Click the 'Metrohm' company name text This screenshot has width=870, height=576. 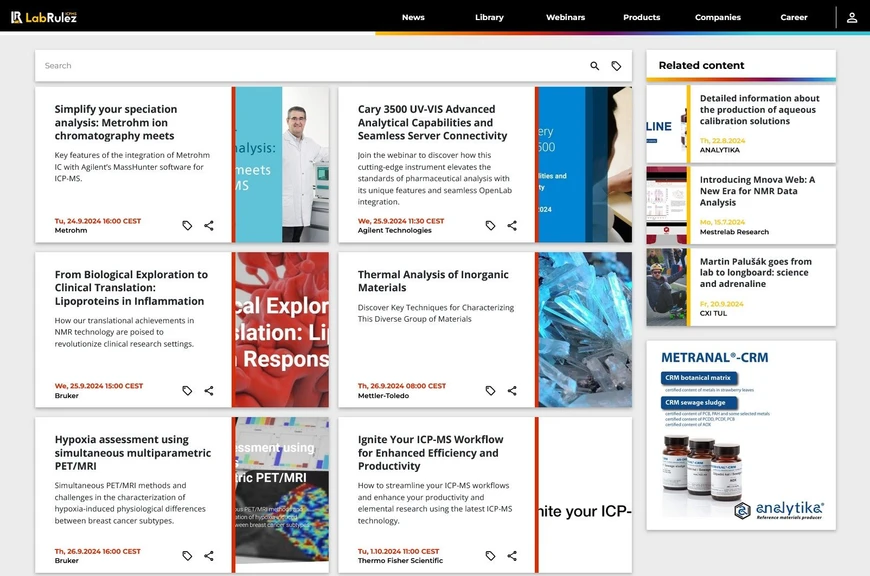(70, 230)
